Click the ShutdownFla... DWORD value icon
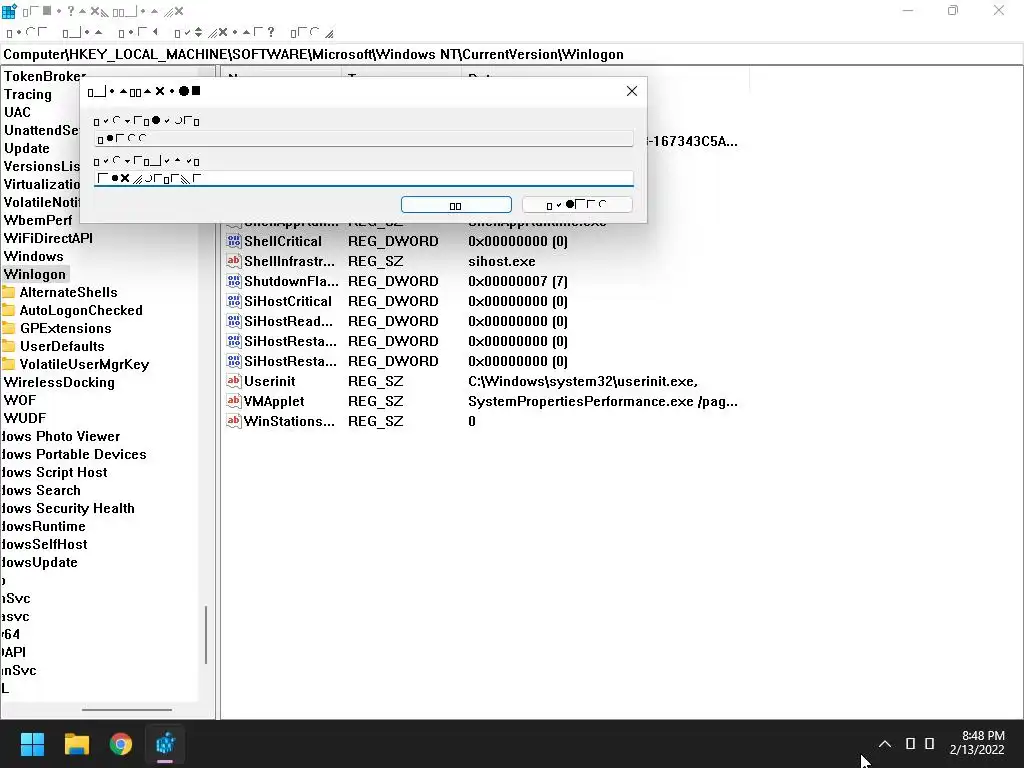The width and height of the screenshot is (1024, 768). point(233,281)
